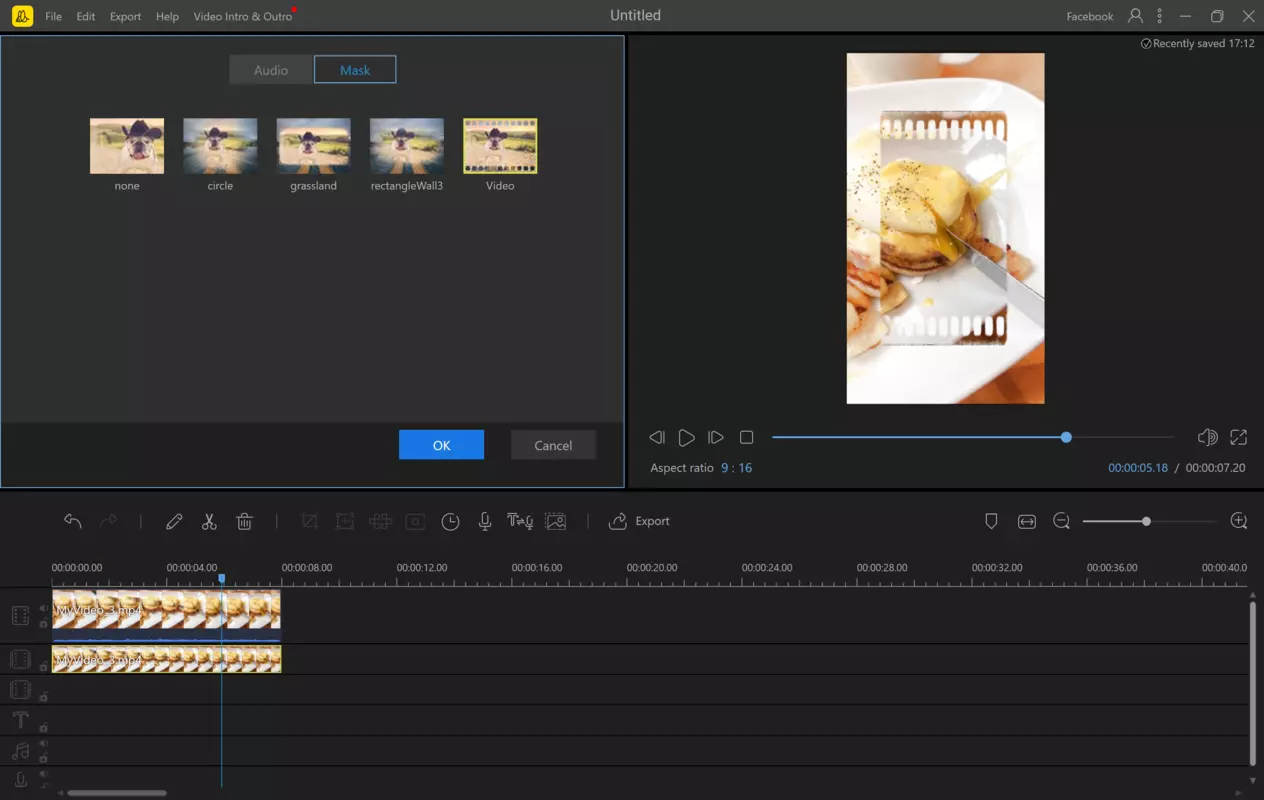Image resolution: width=1264 pixels, height=800 pixels.
Task: Play the preview video
Action: [686, 437]
